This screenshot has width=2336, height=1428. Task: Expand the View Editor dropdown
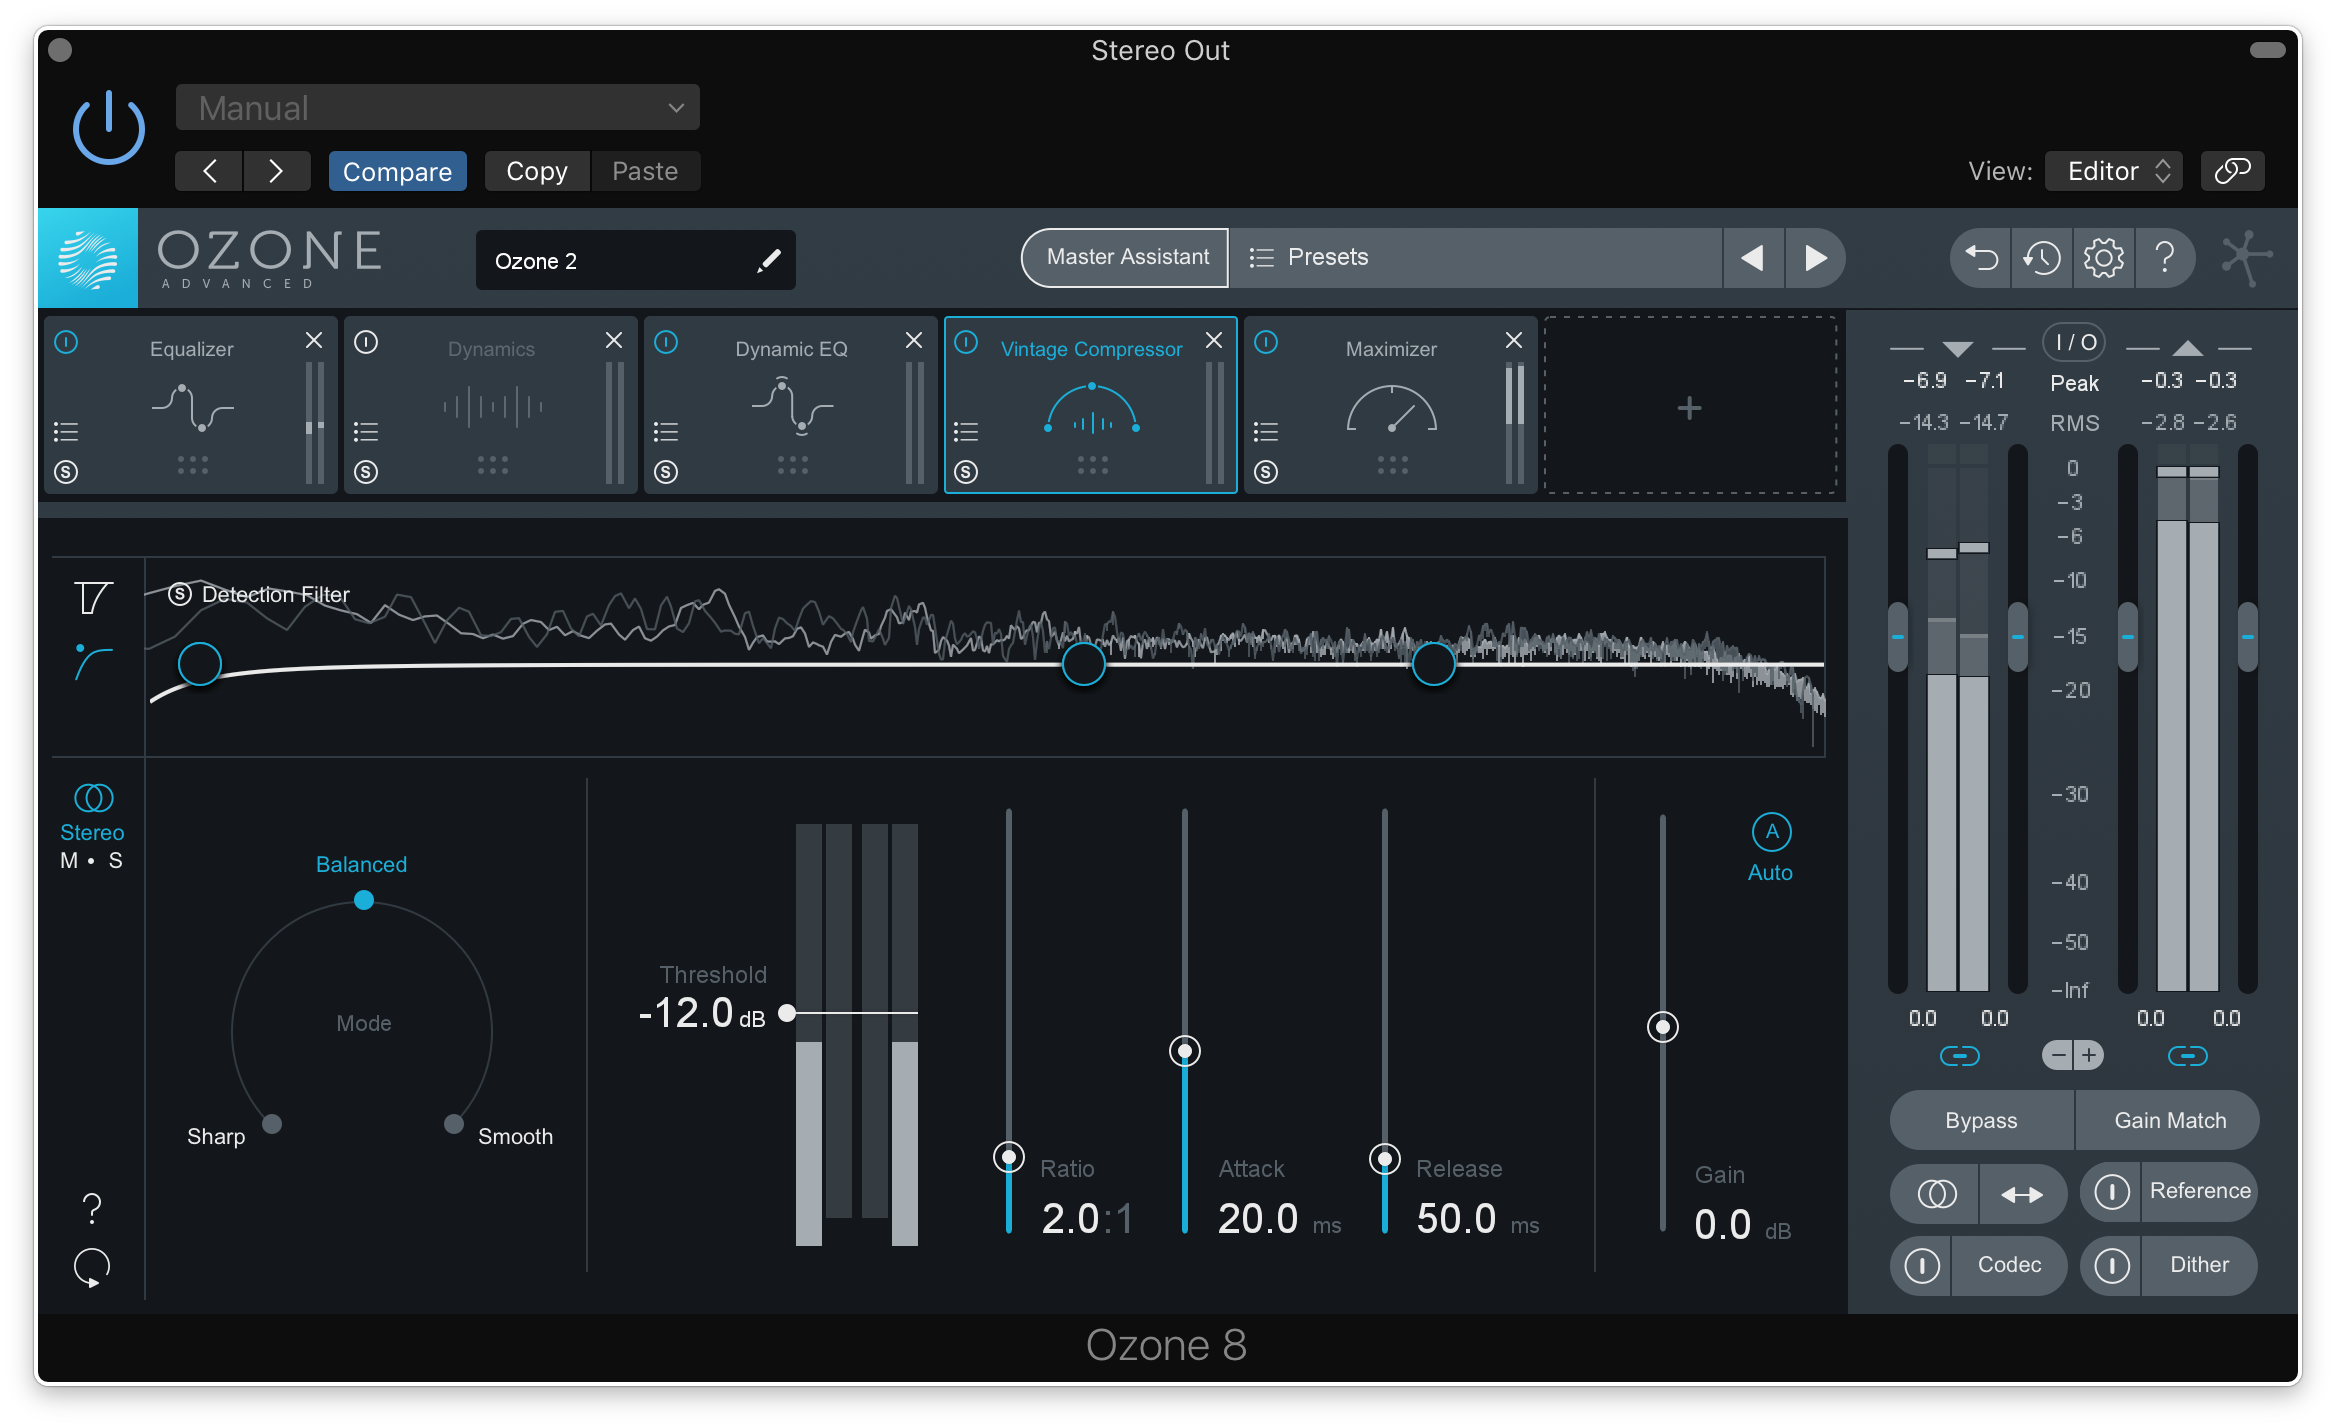tap(2119, 172)
